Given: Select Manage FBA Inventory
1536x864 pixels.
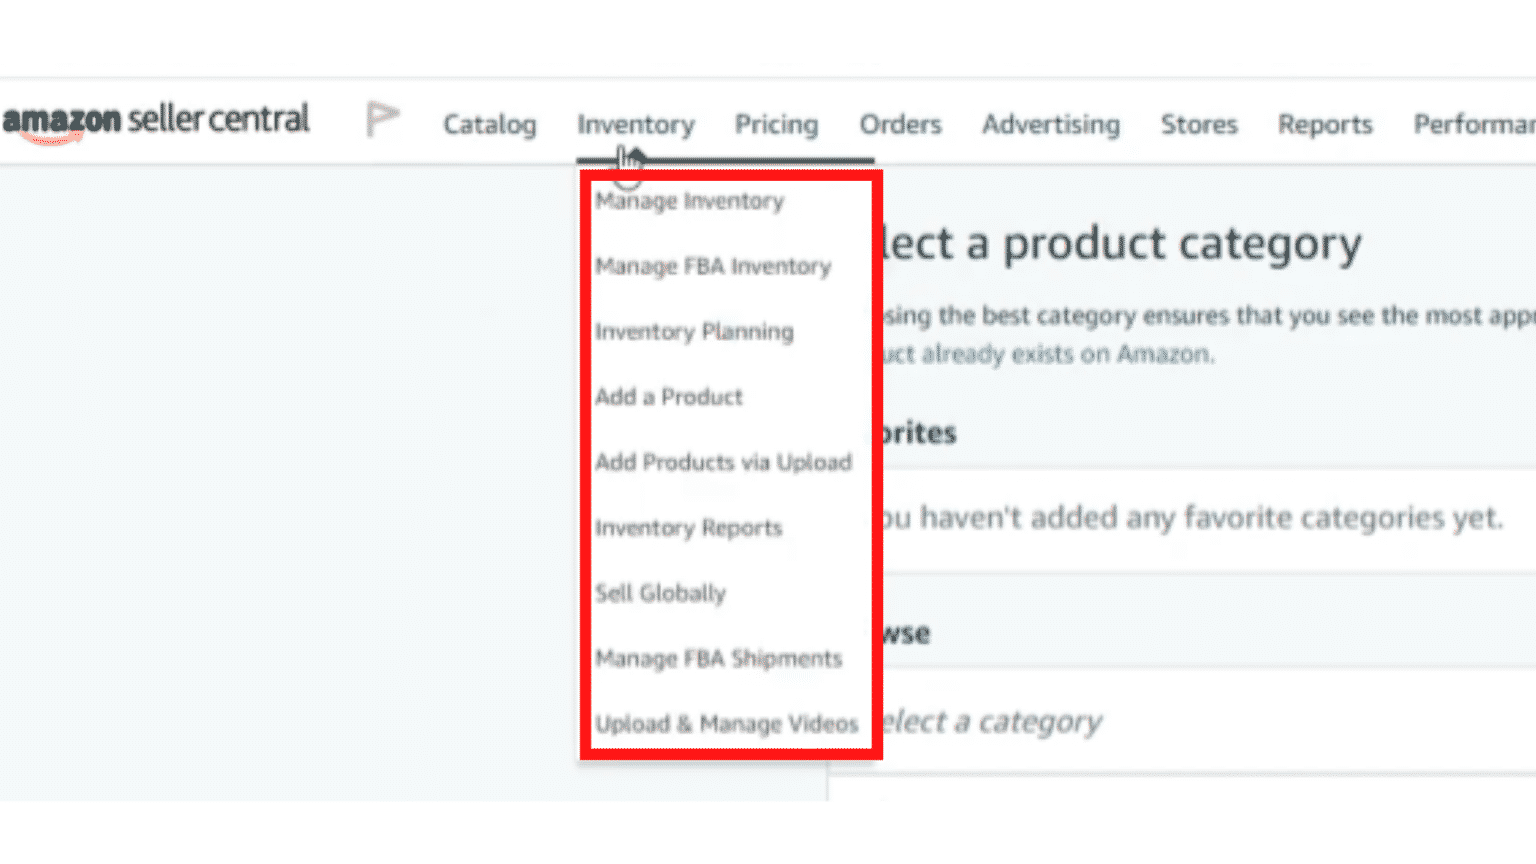Looking at the screenshot, I should [712, 266].
